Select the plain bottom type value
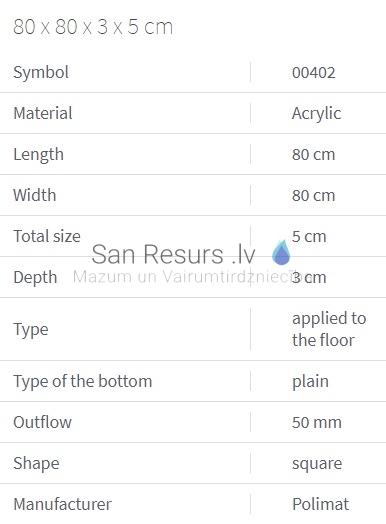Viewport: 386px width, 524px height. pos(310,382)
